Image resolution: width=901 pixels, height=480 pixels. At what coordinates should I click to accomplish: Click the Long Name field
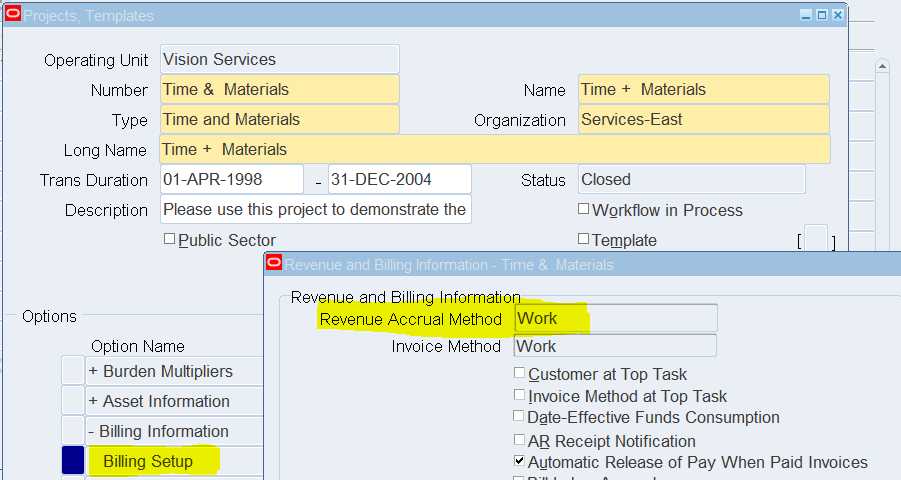click(x=495, y=149)
